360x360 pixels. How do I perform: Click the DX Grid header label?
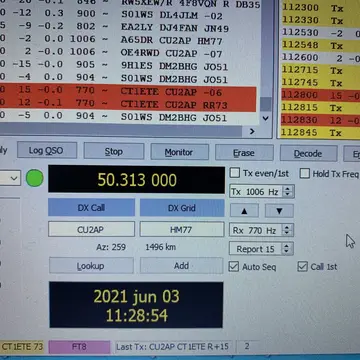coord(182,208)
